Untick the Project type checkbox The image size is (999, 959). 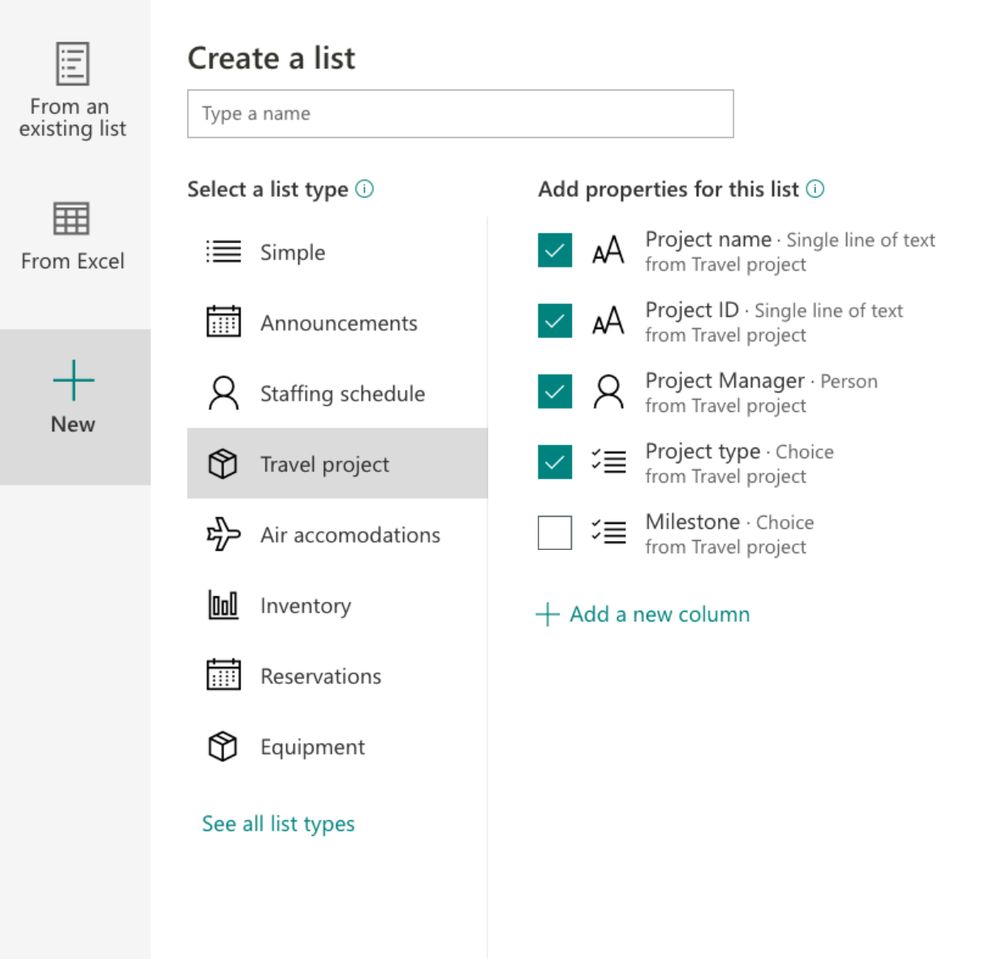[554, 462]
